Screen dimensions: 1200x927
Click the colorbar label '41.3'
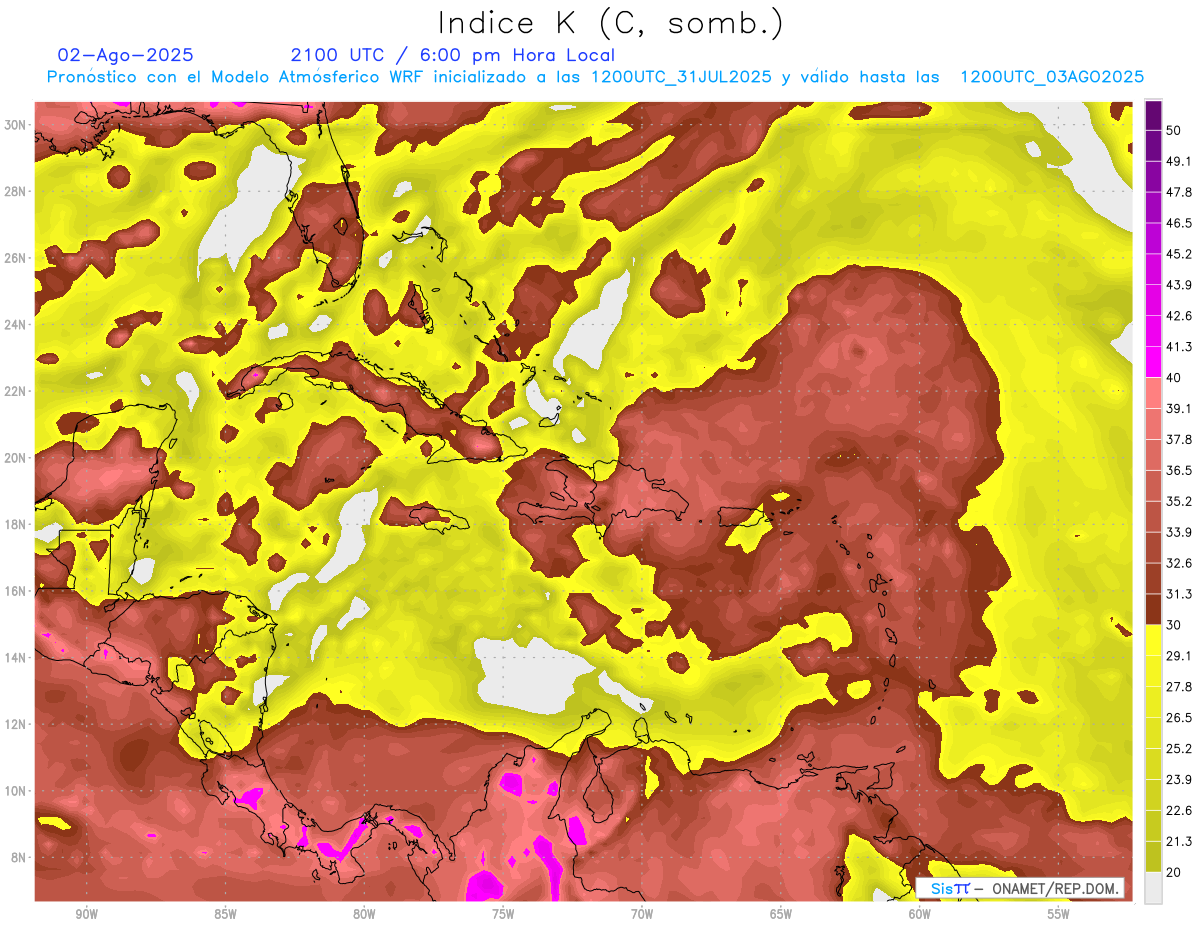click(1179, 347)
